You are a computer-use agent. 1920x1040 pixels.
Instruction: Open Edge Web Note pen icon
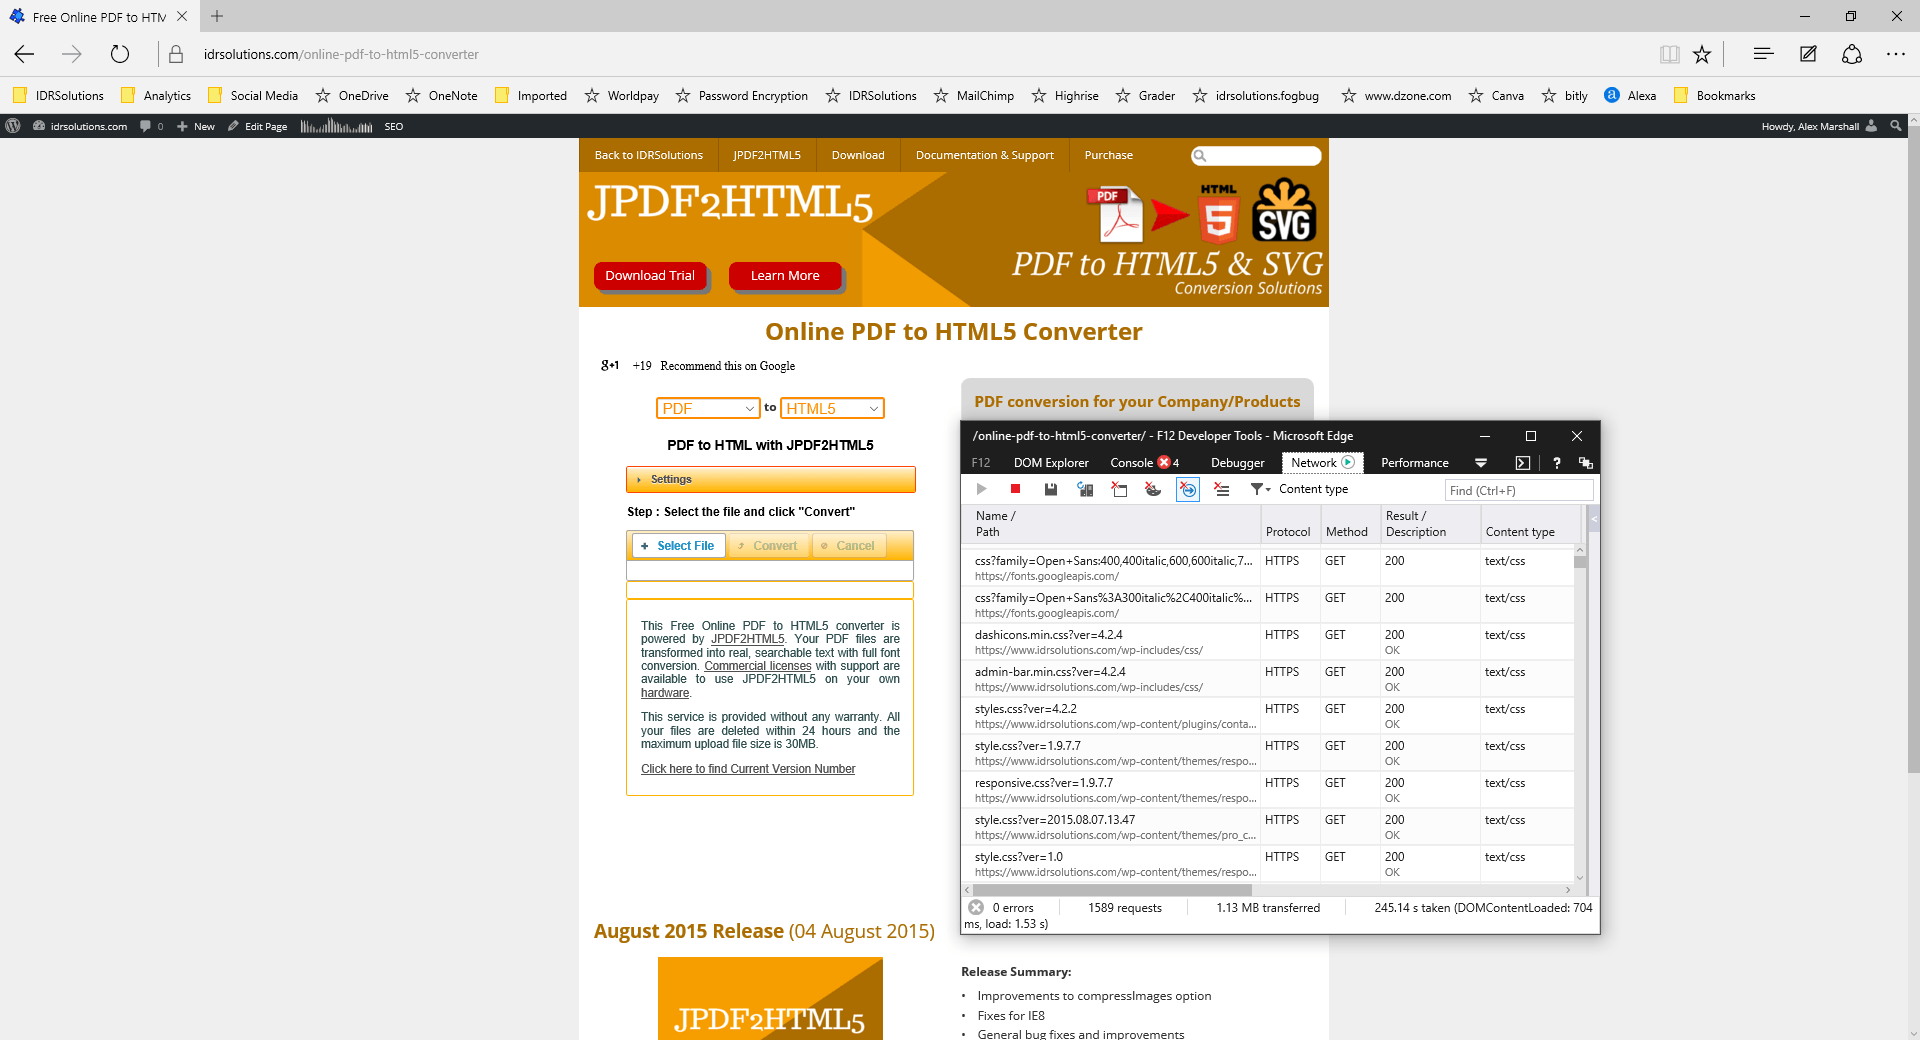[1808, 54]
